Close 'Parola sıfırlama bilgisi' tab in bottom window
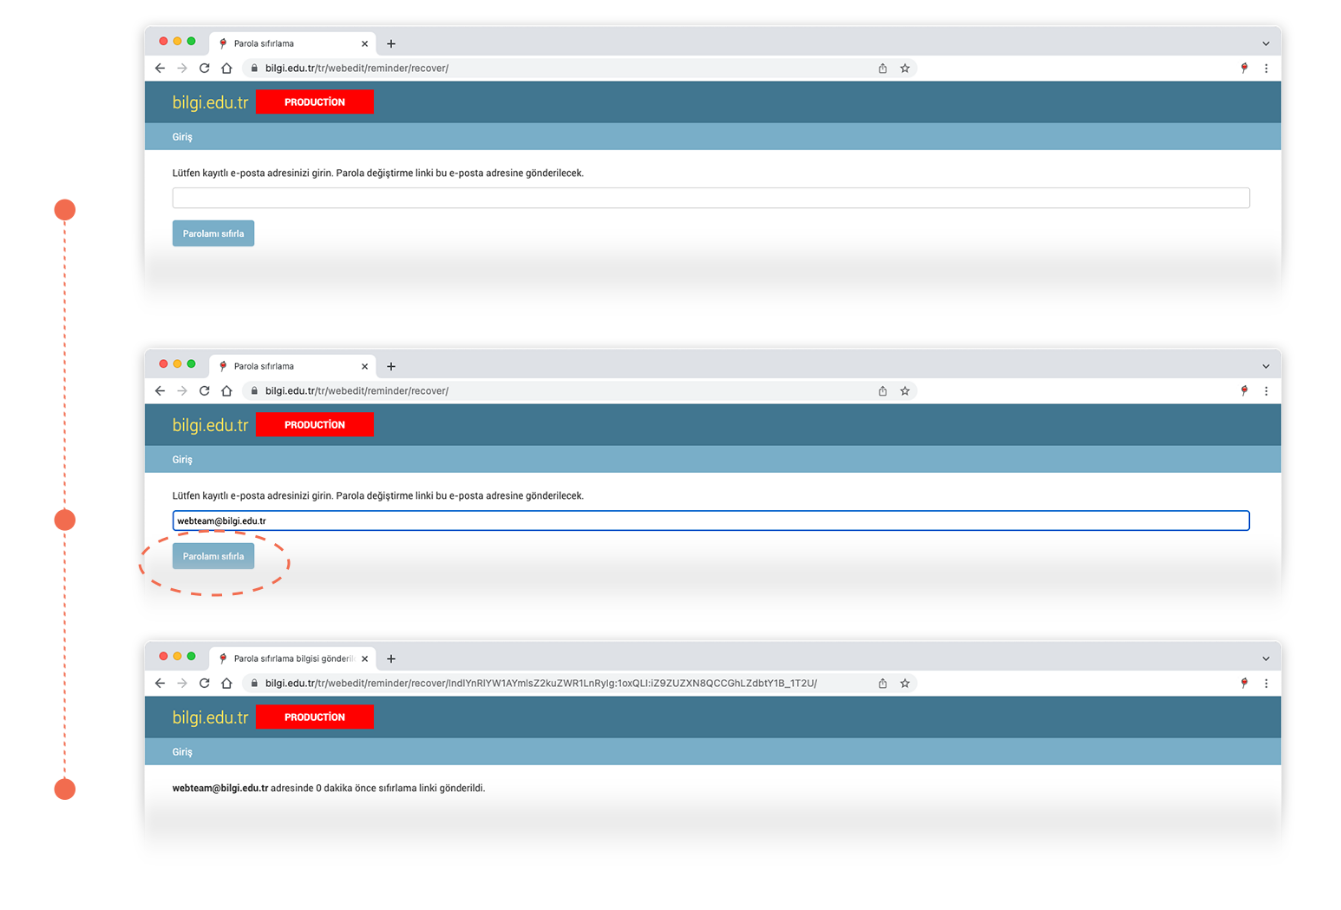 click(x=365, y=658)
